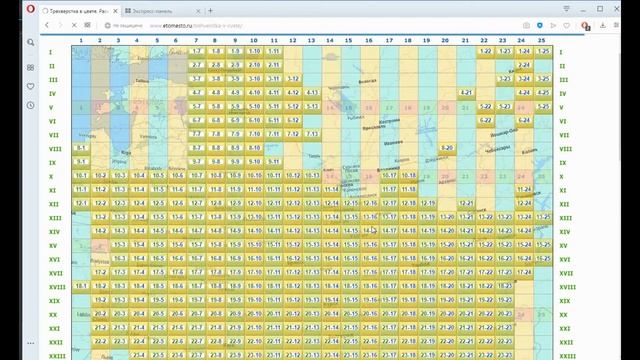Image resolution: width=640 pixels, height=360 pixels.
Task: Open map sheet 10-18
Action: coord(409,176)
